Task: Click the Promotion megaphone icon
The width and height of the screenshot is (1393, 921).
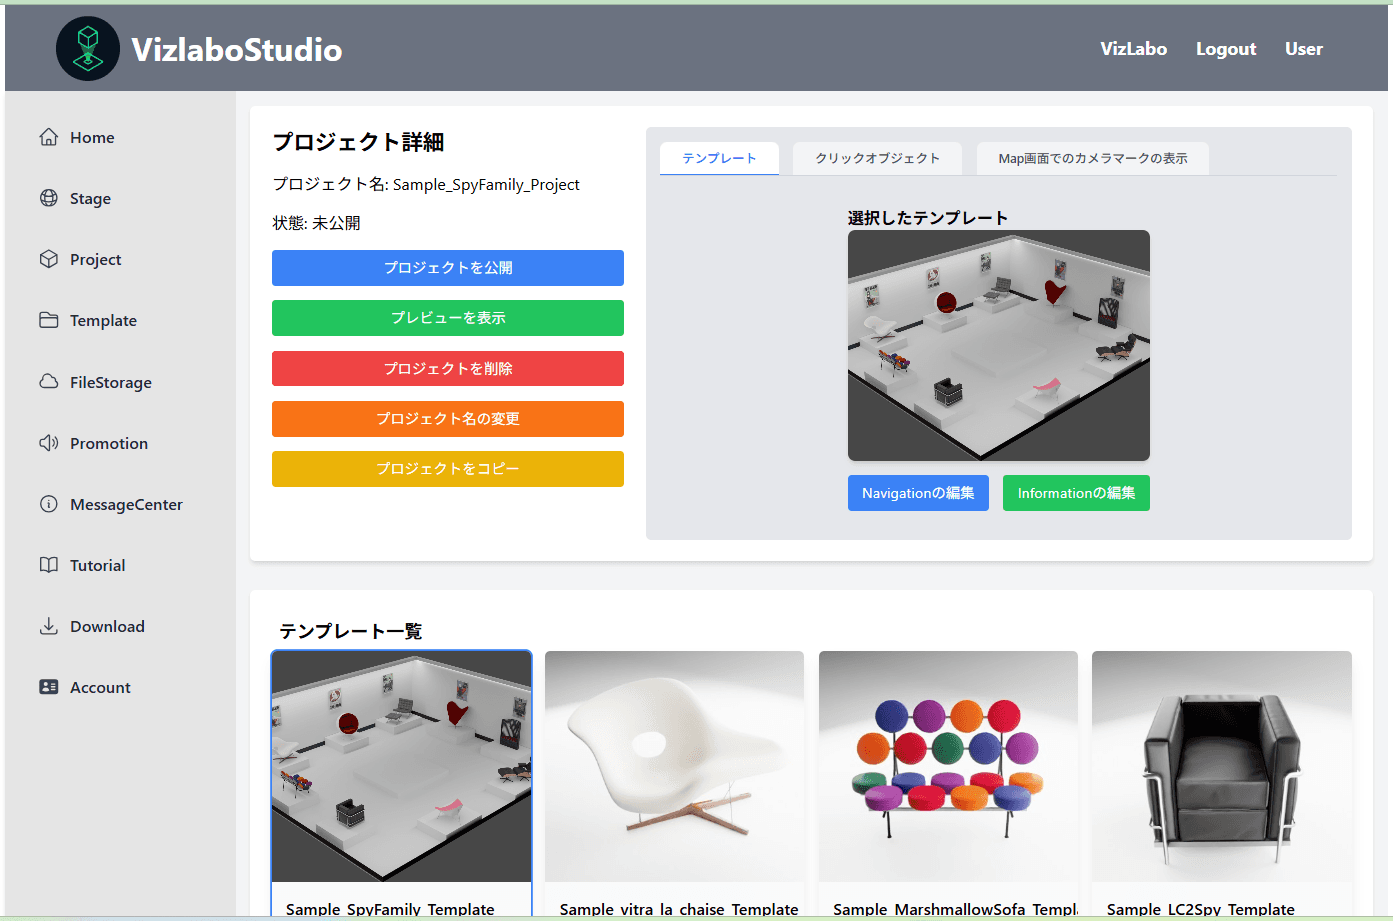Action: coord(48,443)
